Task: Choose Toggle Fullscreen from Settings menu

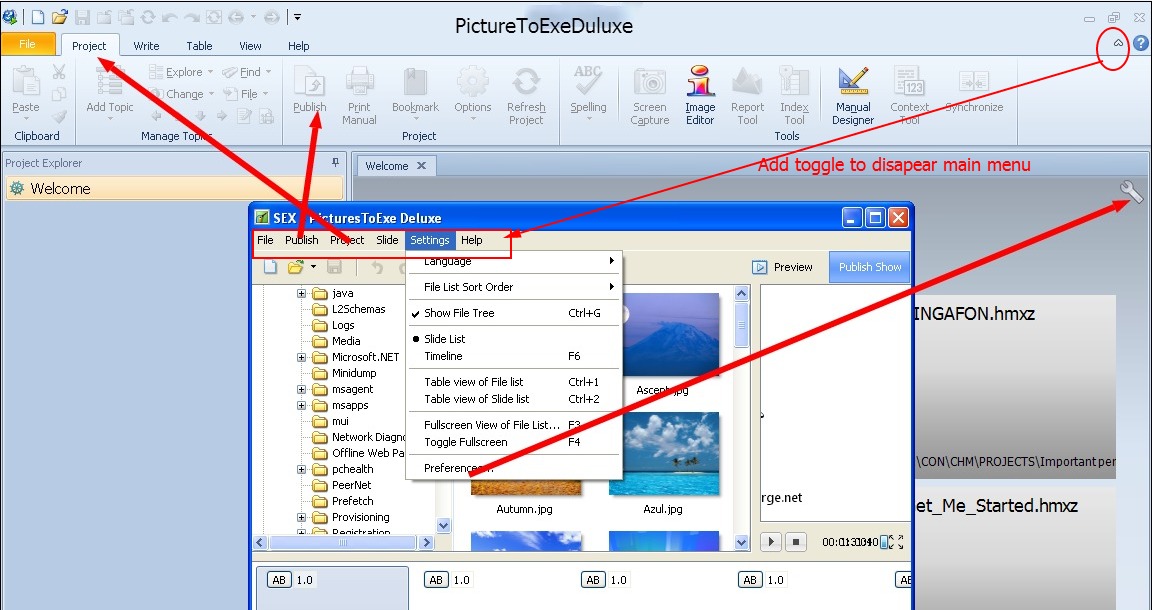Action: pos(465,442)
